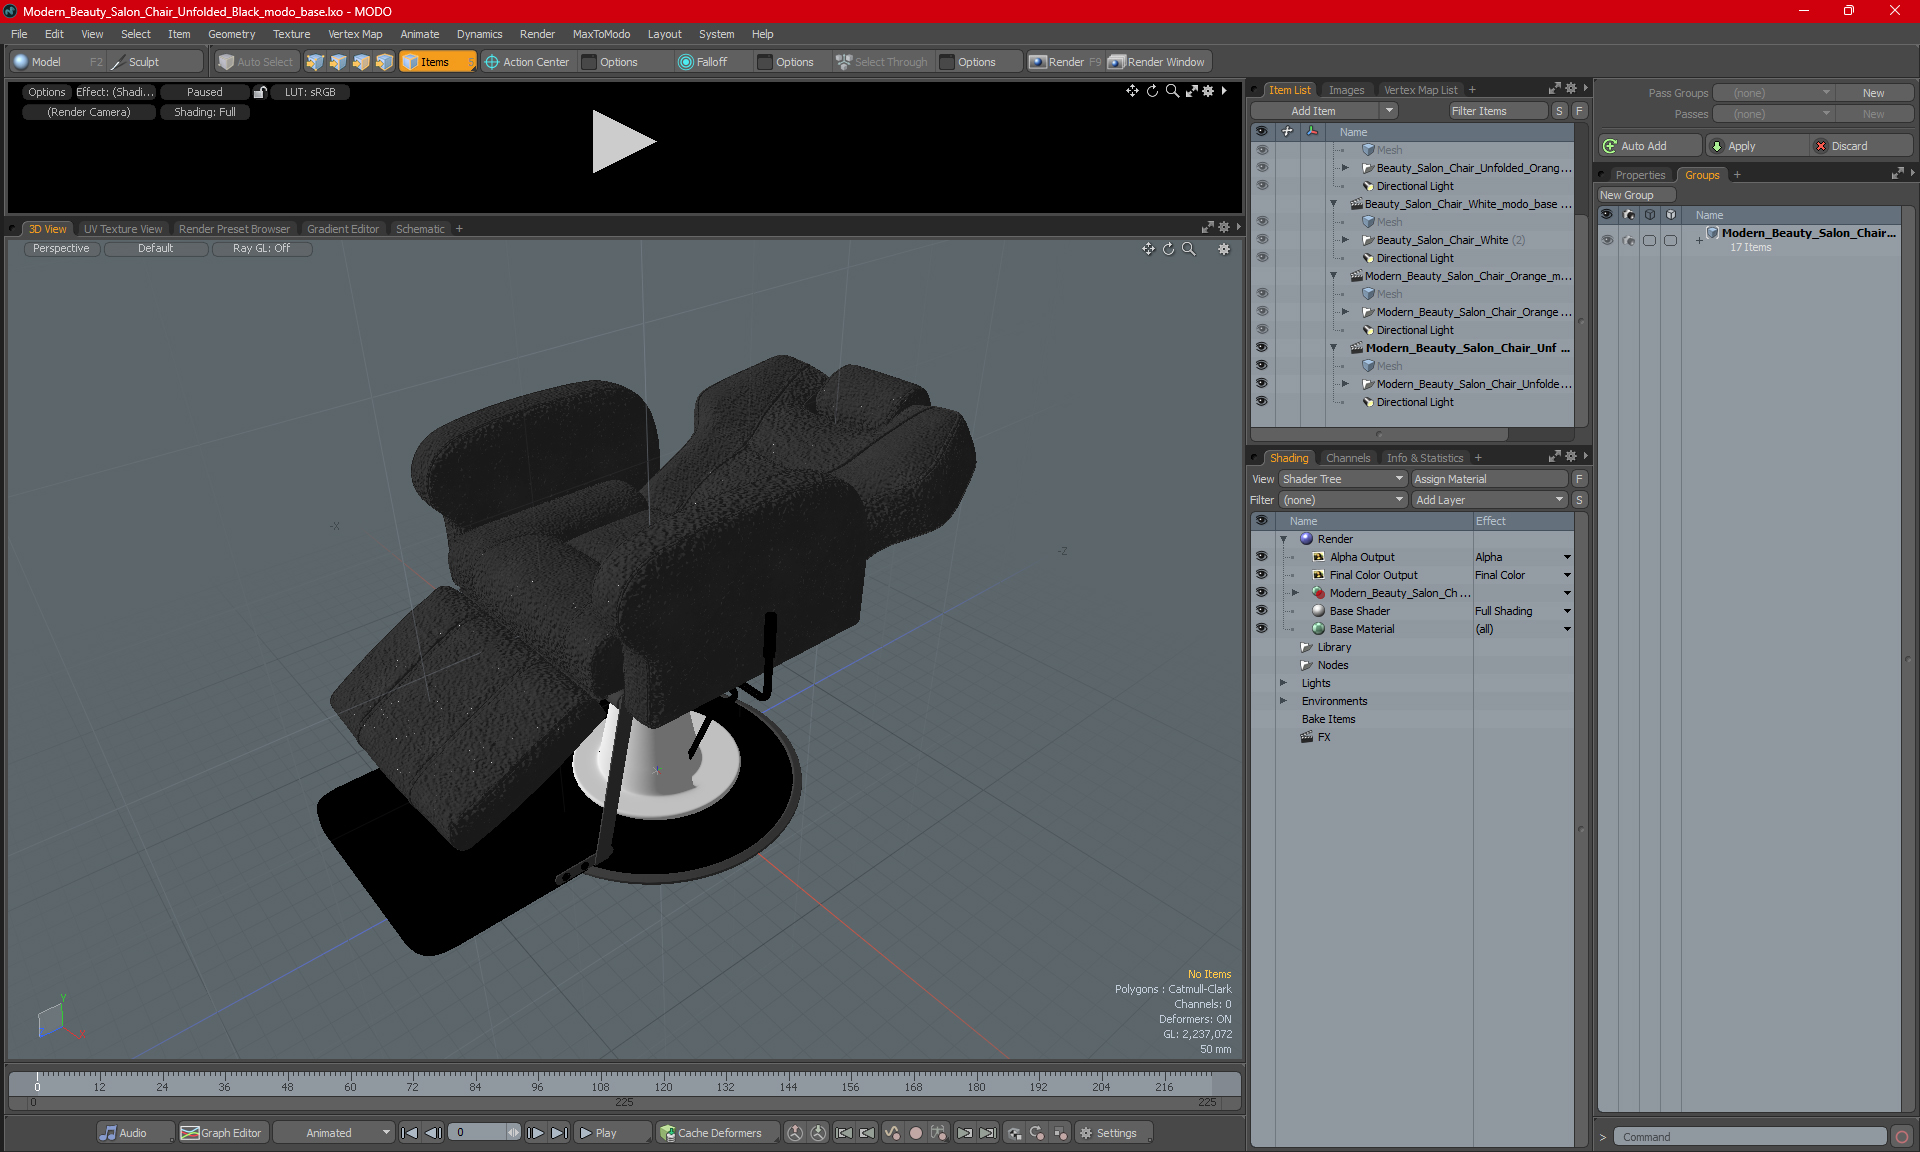Click 3D viewport zoom magnifier icon
The height and width of the screenshot is (1152, 1920).
[1188, 249]
